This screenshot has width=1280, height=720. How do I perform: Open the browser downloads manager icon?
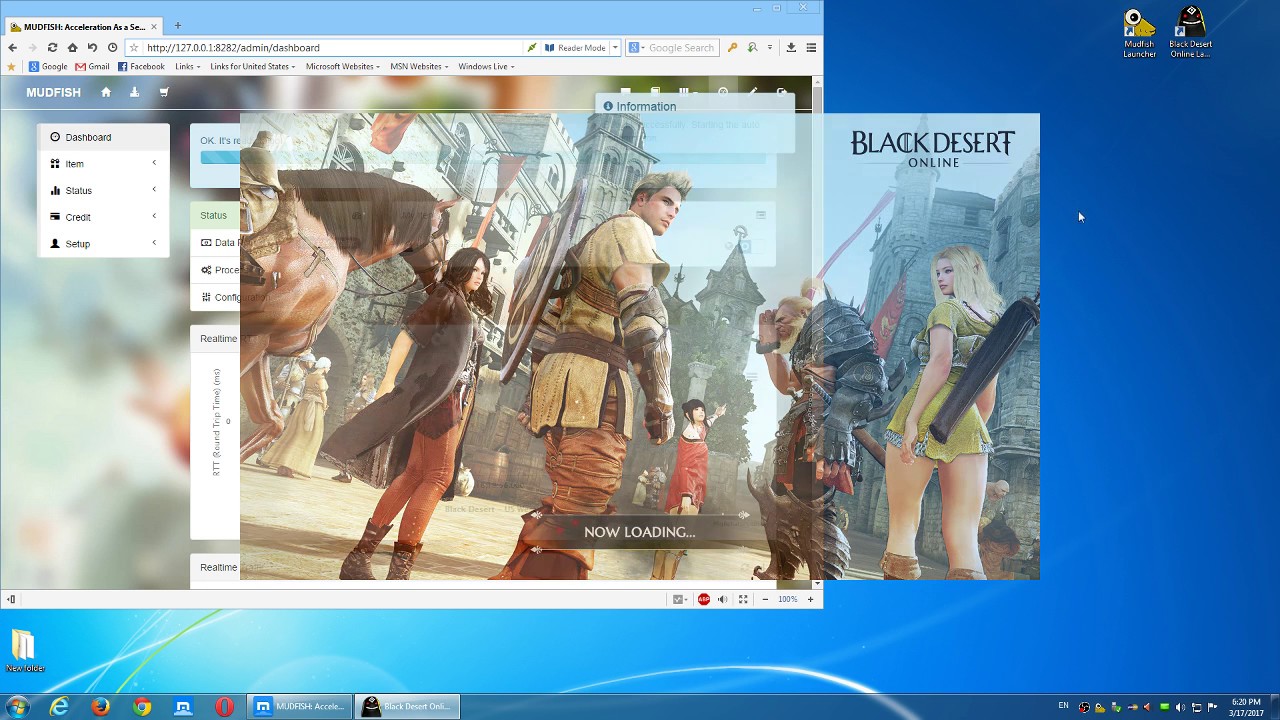pyautogui.click(x=791, y=47)
